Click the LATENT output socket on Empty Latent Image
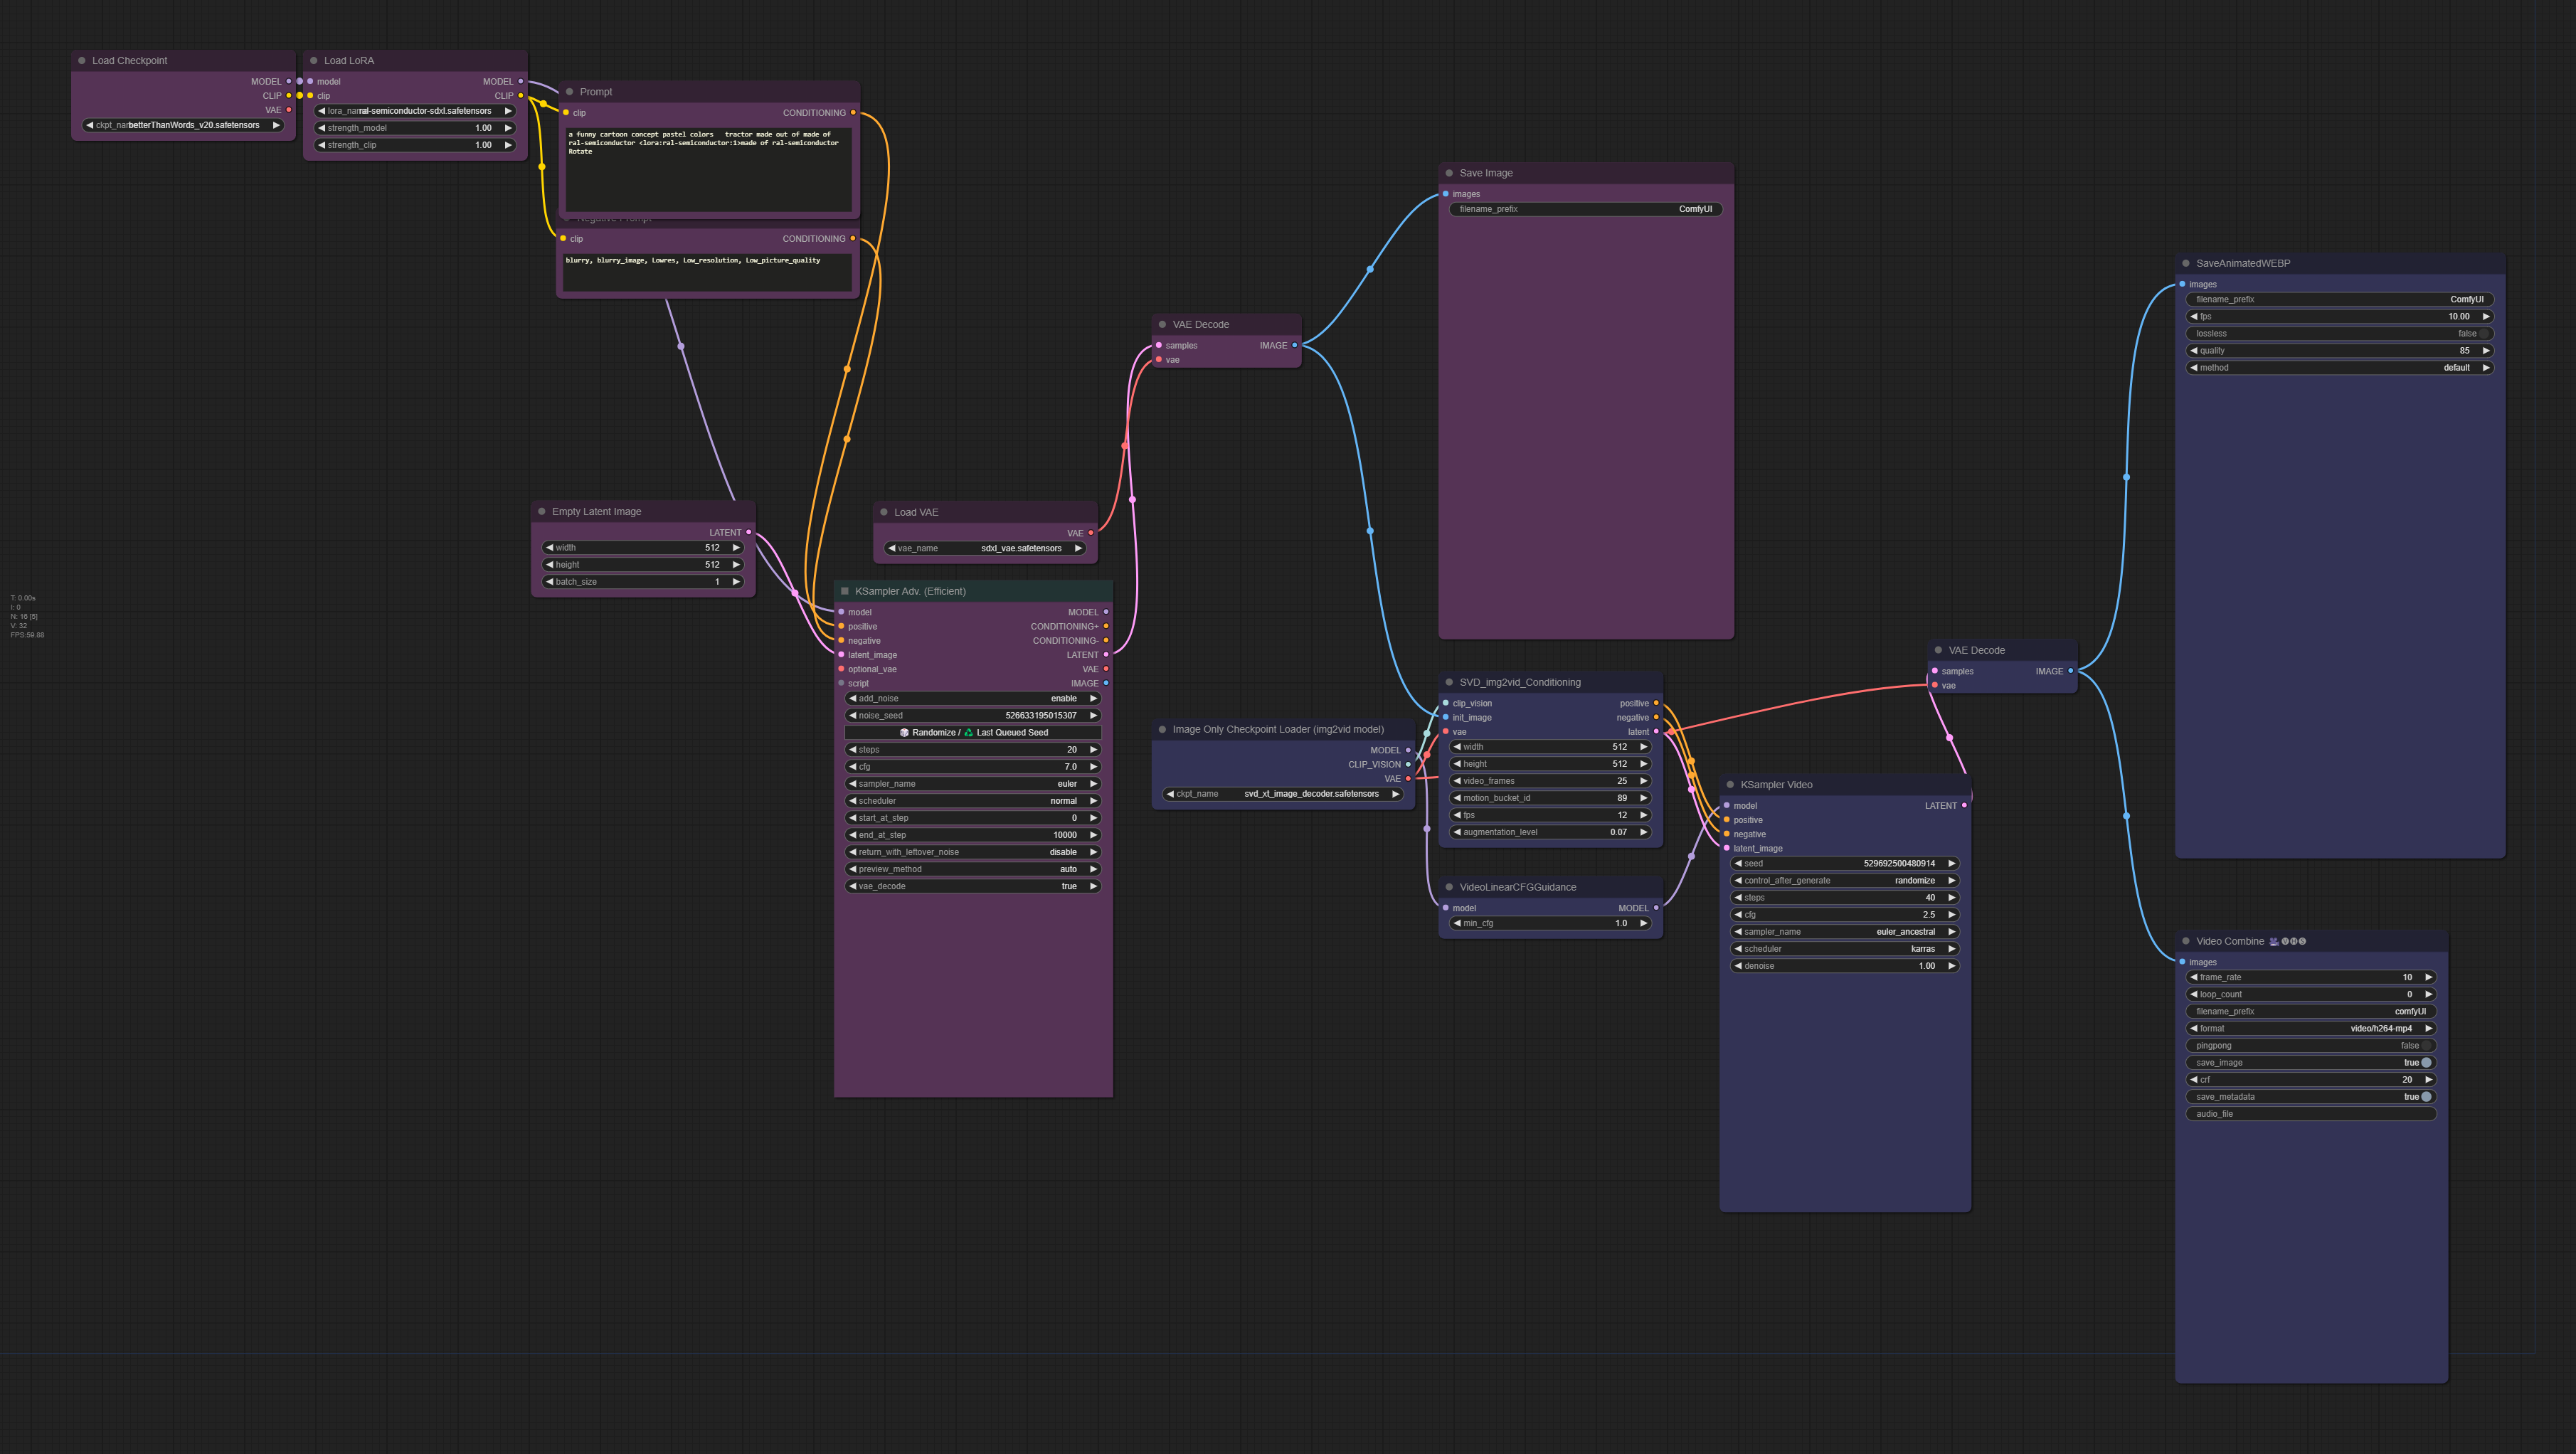The image size is (2576, 1454). 749,532
